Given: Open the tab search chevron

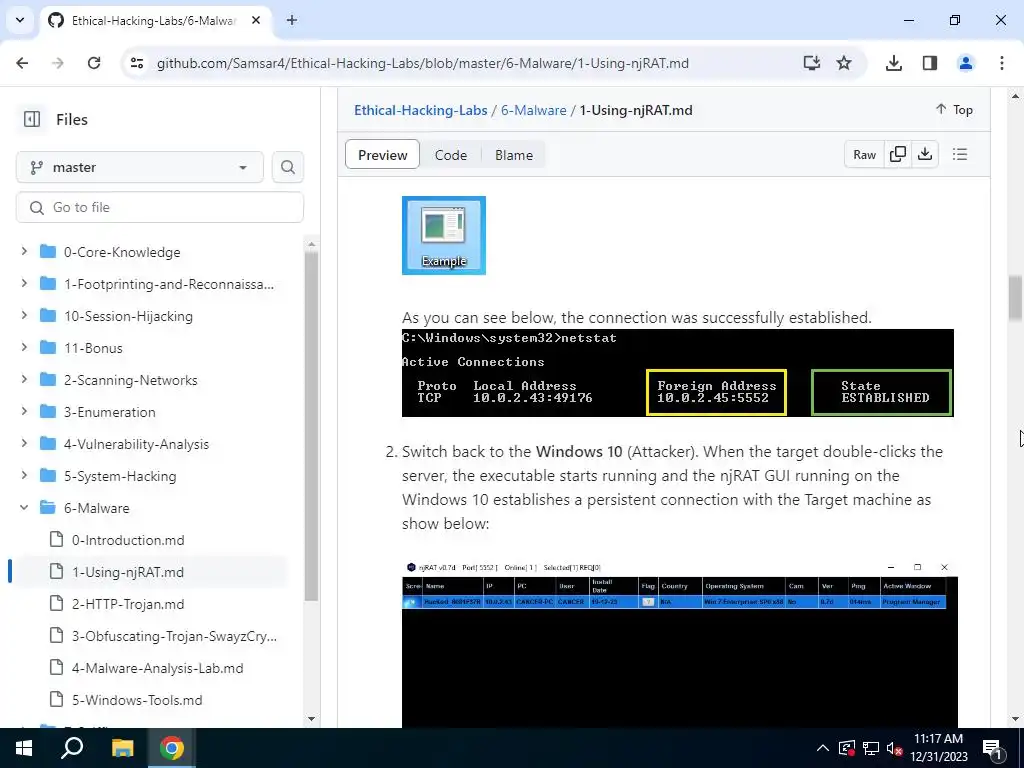Looking at the screenshot, I should (x=20, y=20).
